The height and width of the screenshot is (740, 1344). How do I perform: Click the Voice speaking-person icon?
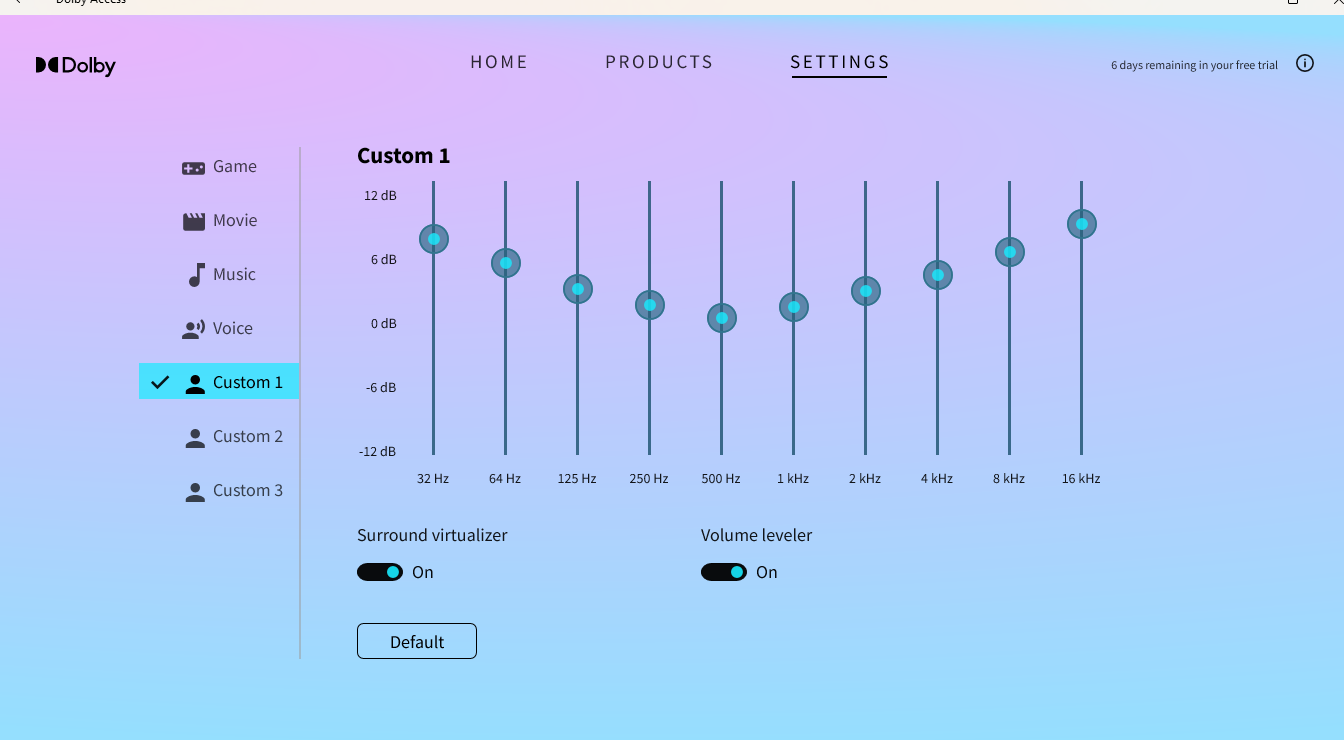coord(194,329)
